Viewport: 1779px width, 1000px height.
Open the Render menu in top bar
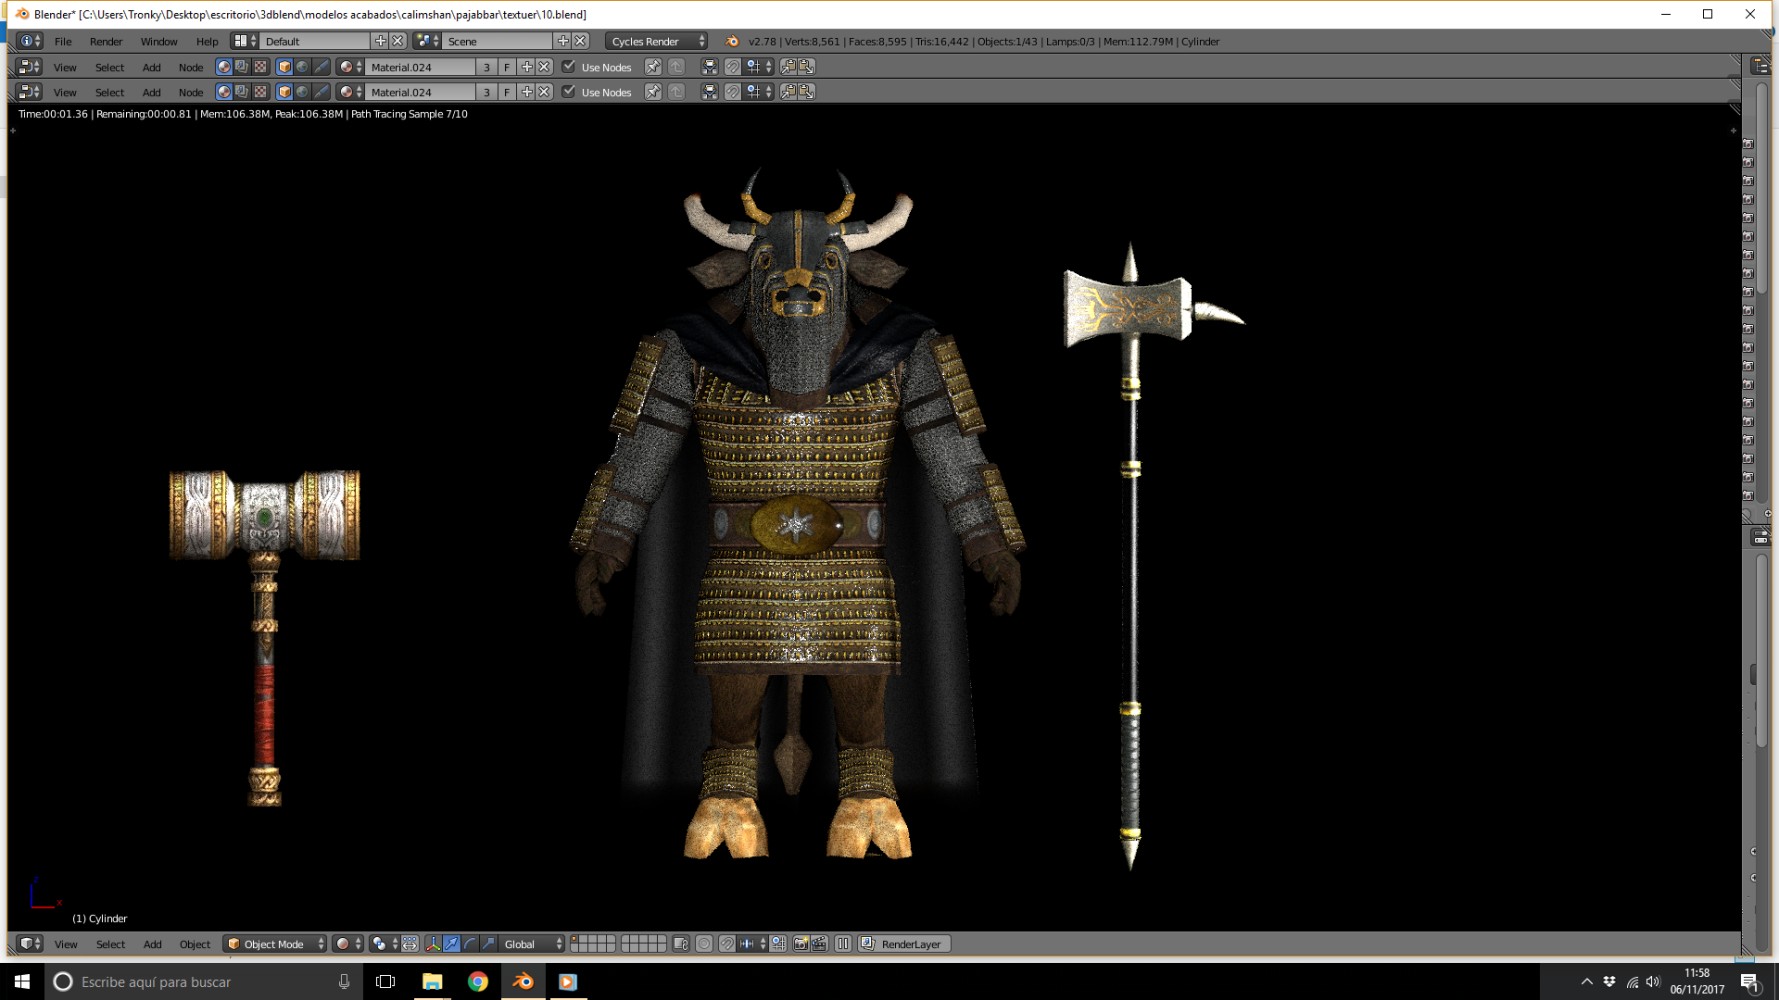(106, 41)
